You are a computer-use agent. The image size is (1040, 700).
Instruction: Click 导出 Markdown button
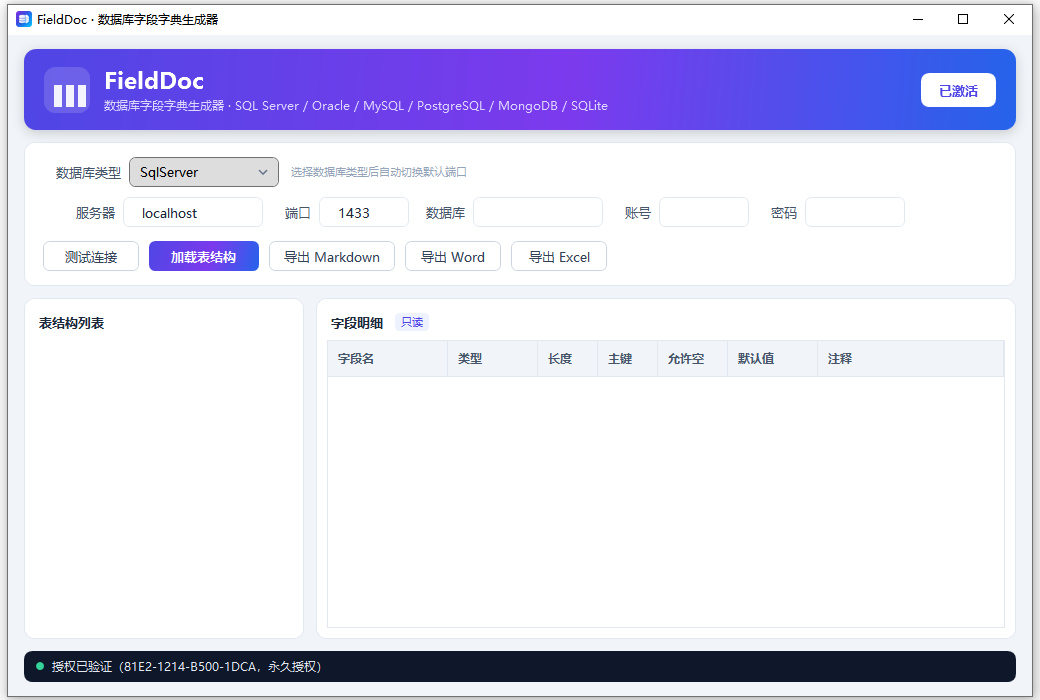(332, 257)
